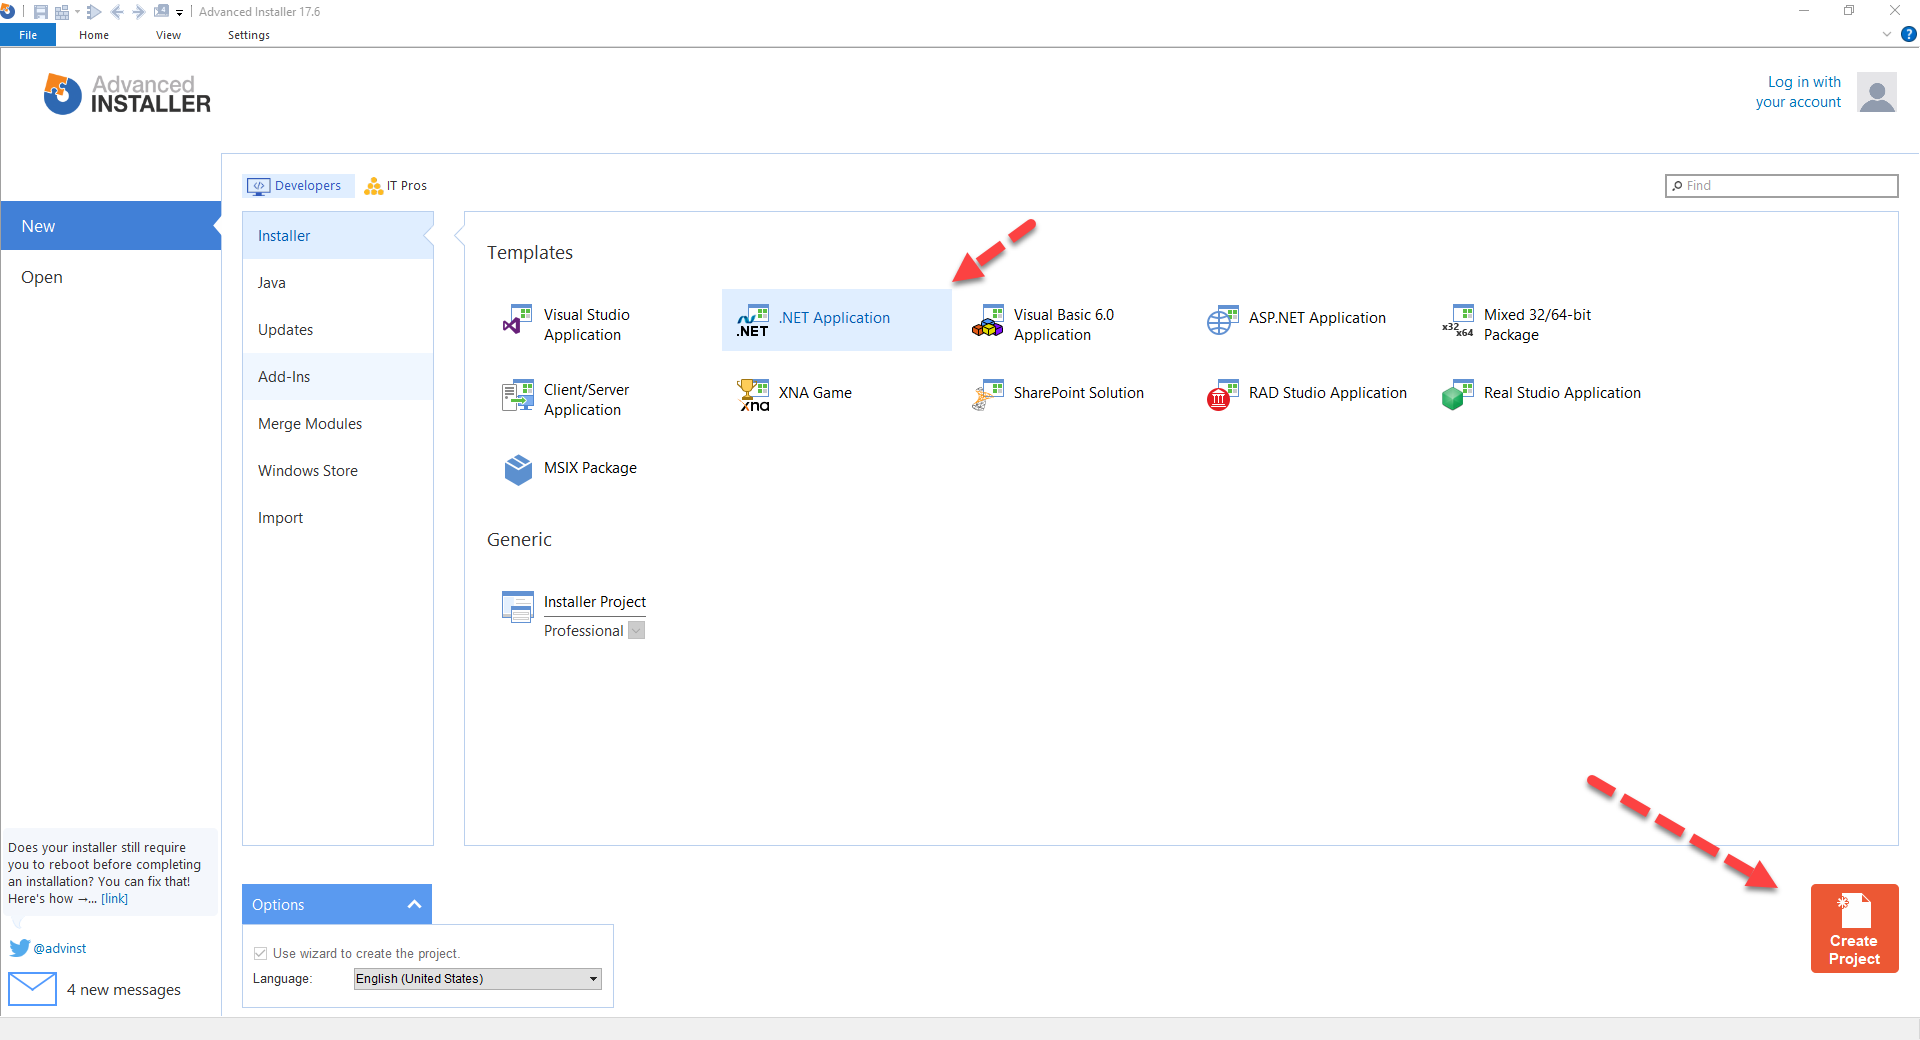
Task: Select Windows Store in the category list
Action: click(x=308, y=471)
